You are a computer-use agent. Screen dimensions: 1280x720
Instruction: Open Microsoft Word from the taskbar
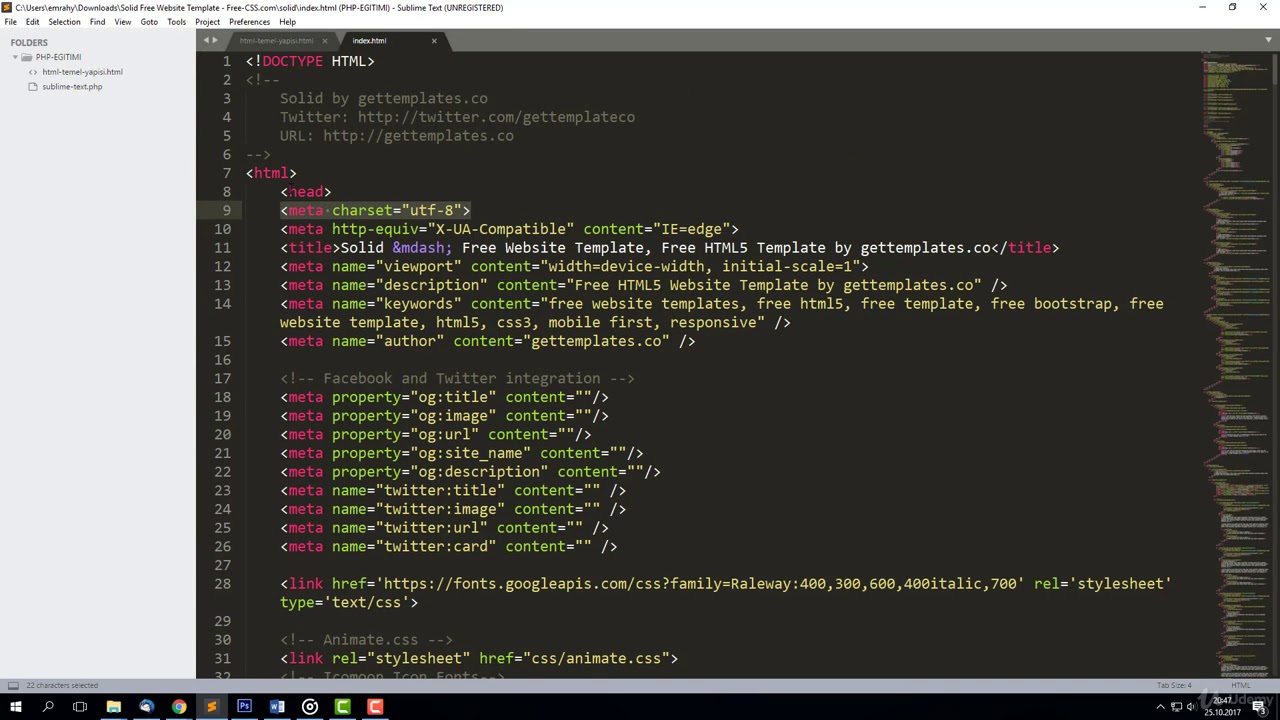click(x=277, y=707)
